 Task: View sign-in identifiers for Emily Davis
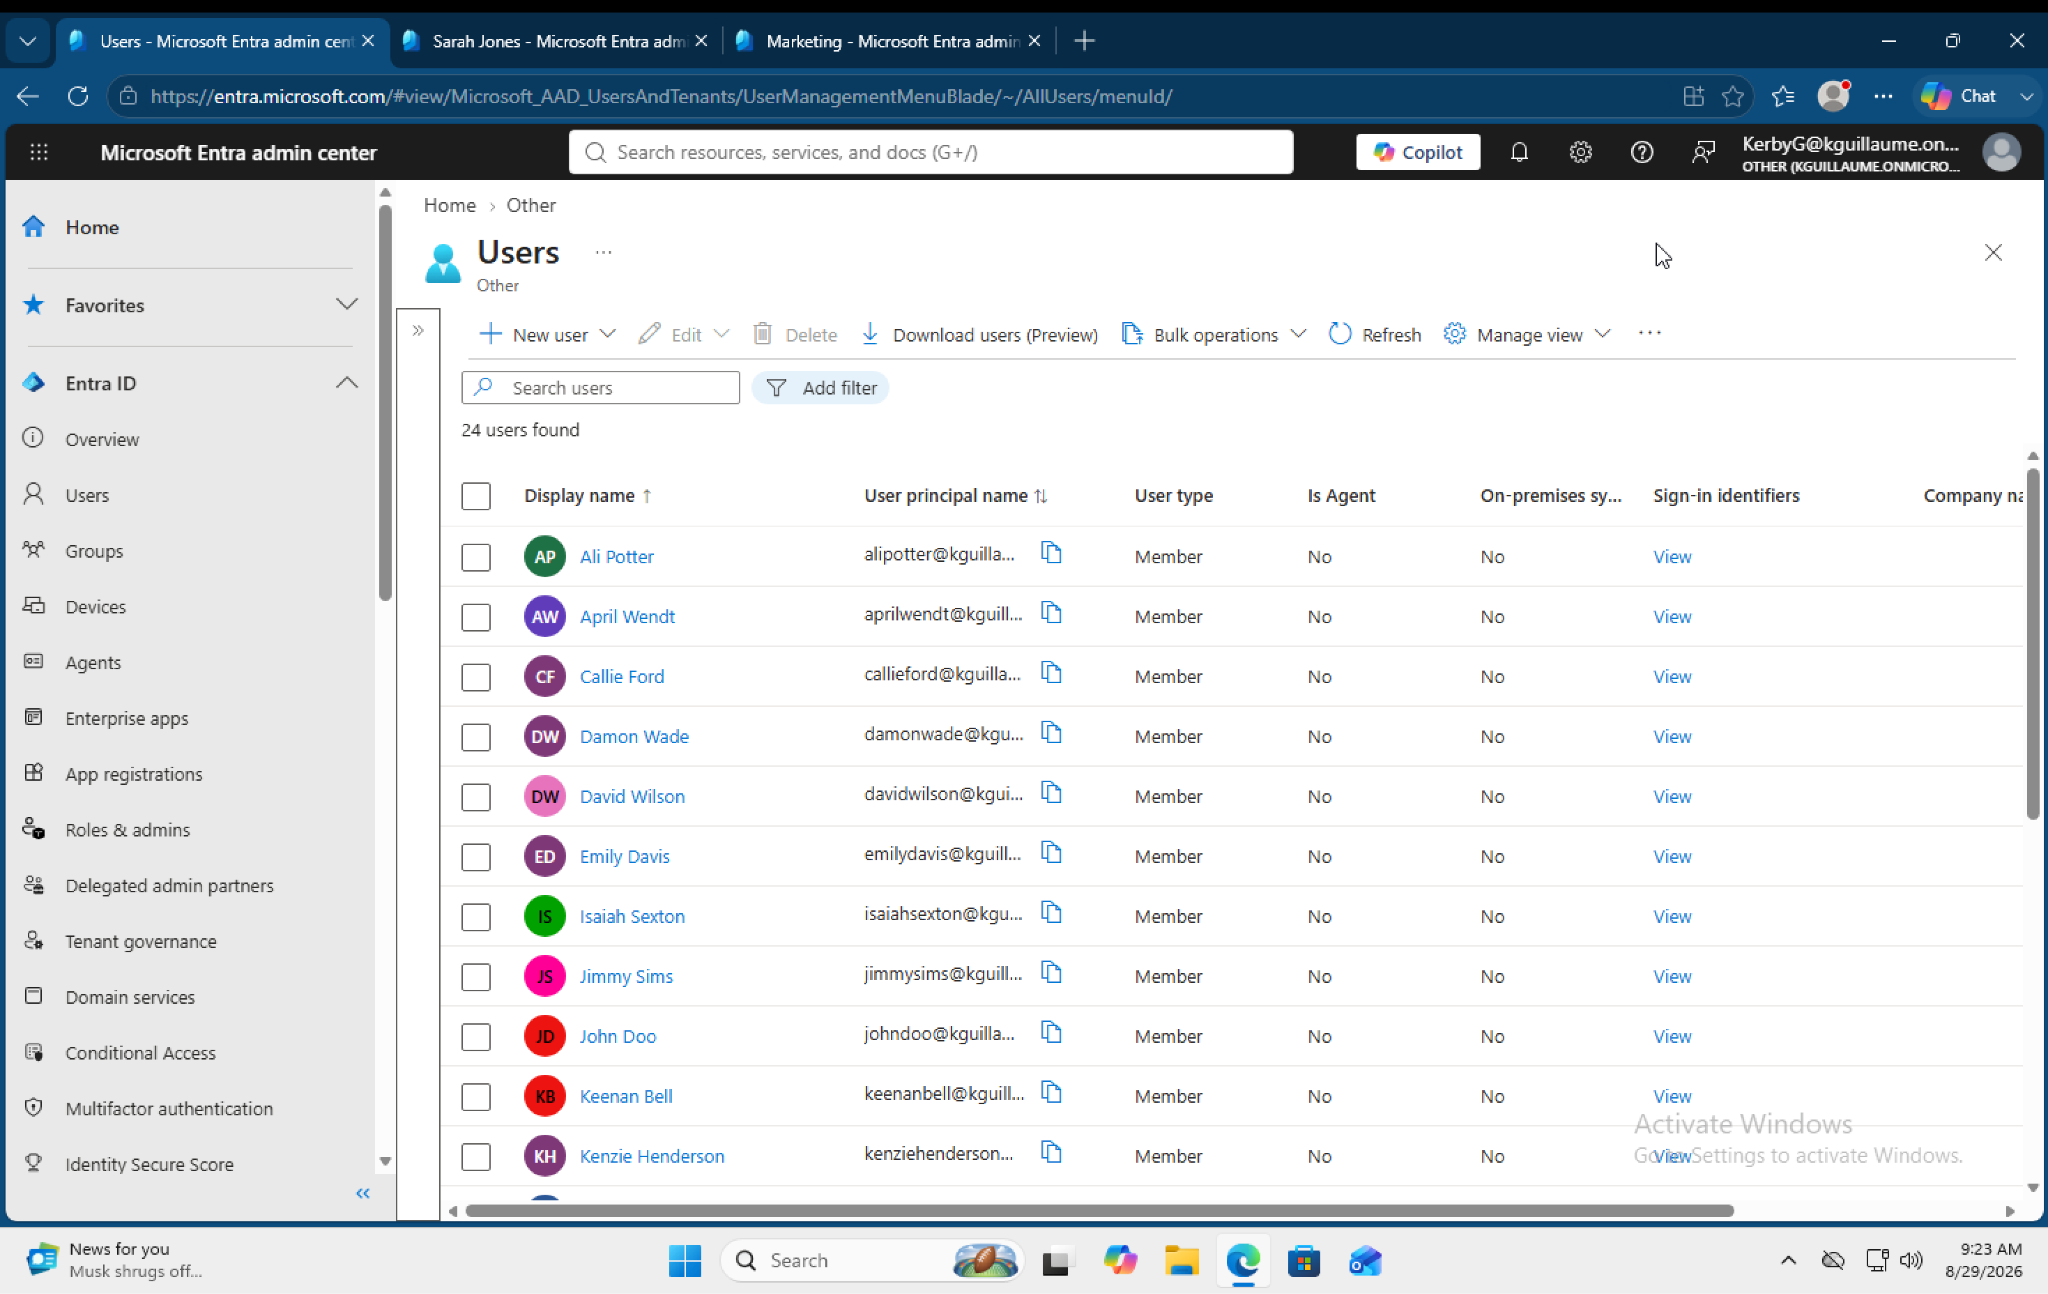click(1672, 856)
